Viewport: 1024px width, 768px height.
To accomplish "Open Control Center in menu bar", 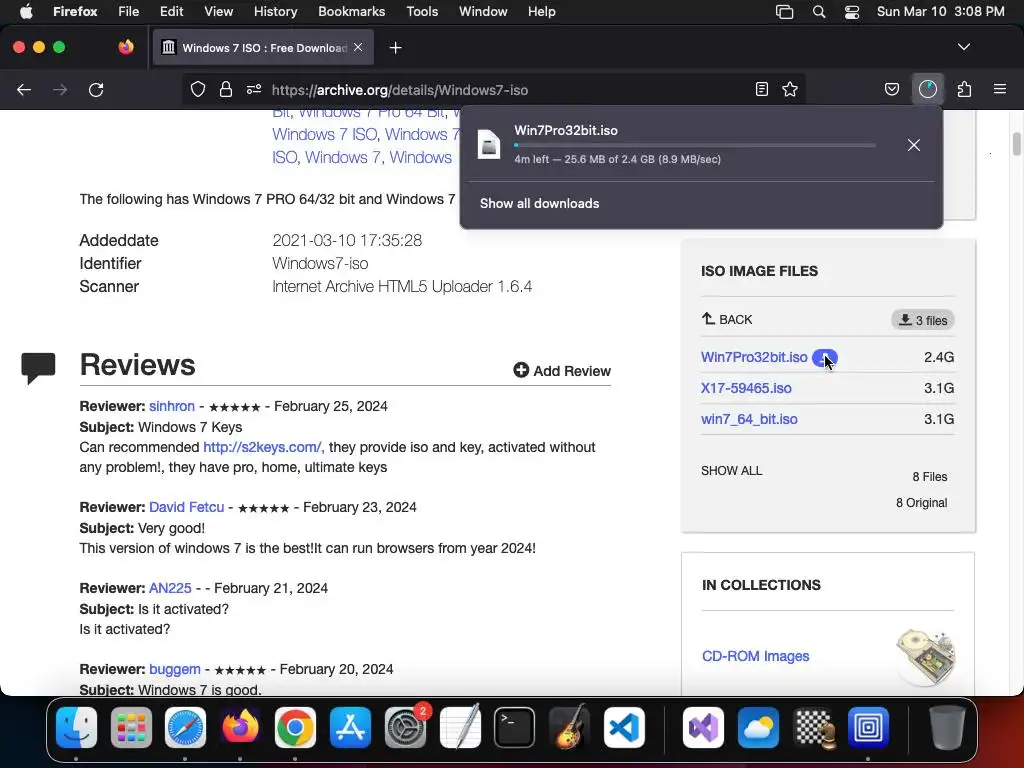I will [852, 12].
